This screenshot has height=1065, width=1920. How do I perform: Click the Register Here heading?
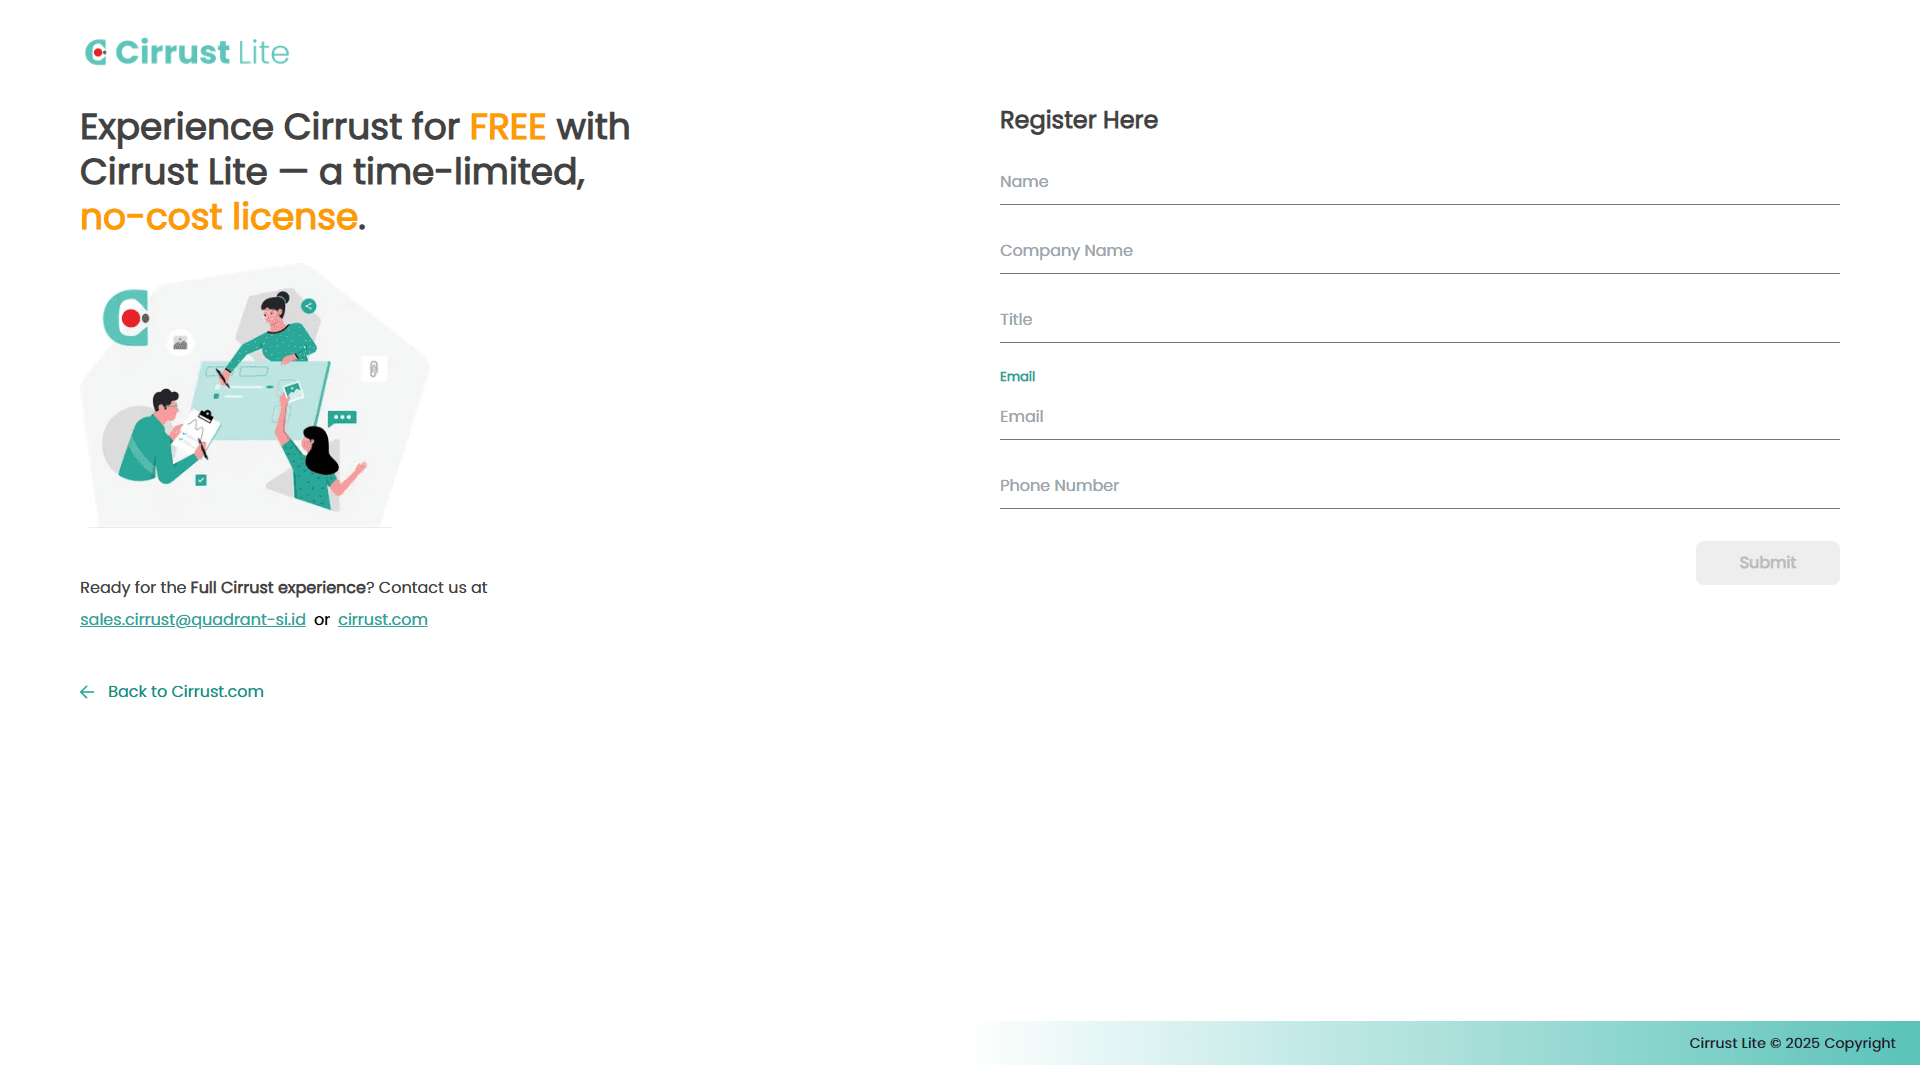1078,120
